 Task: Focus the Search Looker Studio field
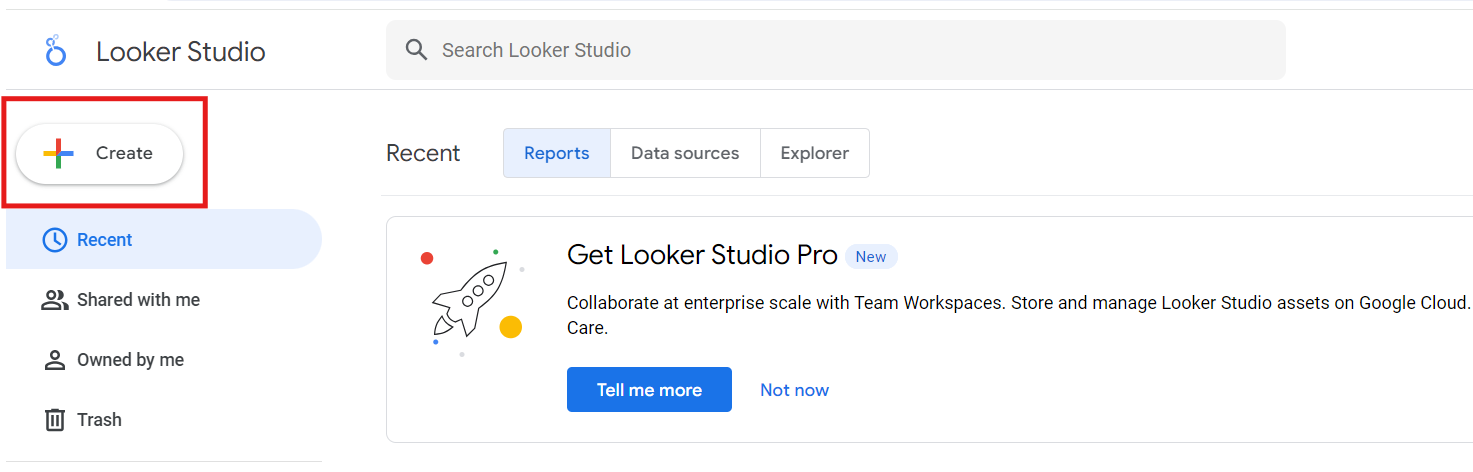point(835,50)
